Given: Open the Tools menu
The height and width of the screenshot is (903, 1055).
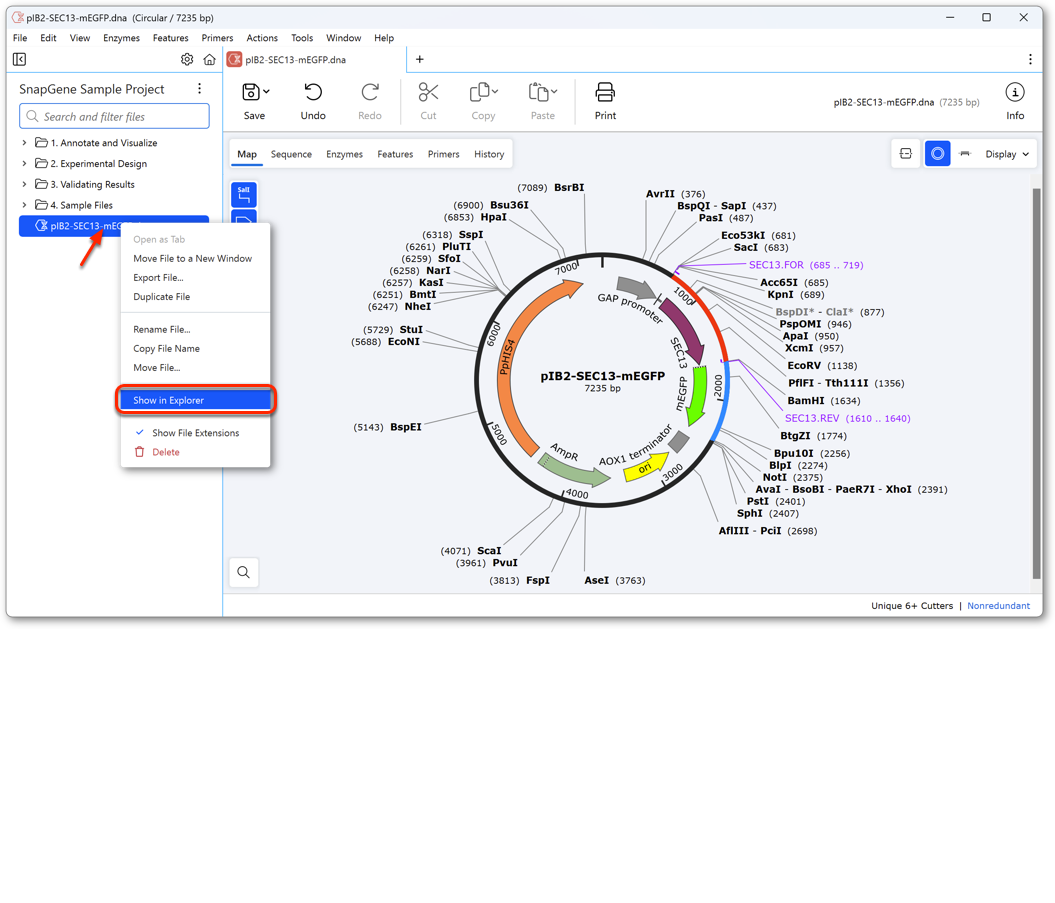Looking at the screenshot, I should [x=302, y=38].
